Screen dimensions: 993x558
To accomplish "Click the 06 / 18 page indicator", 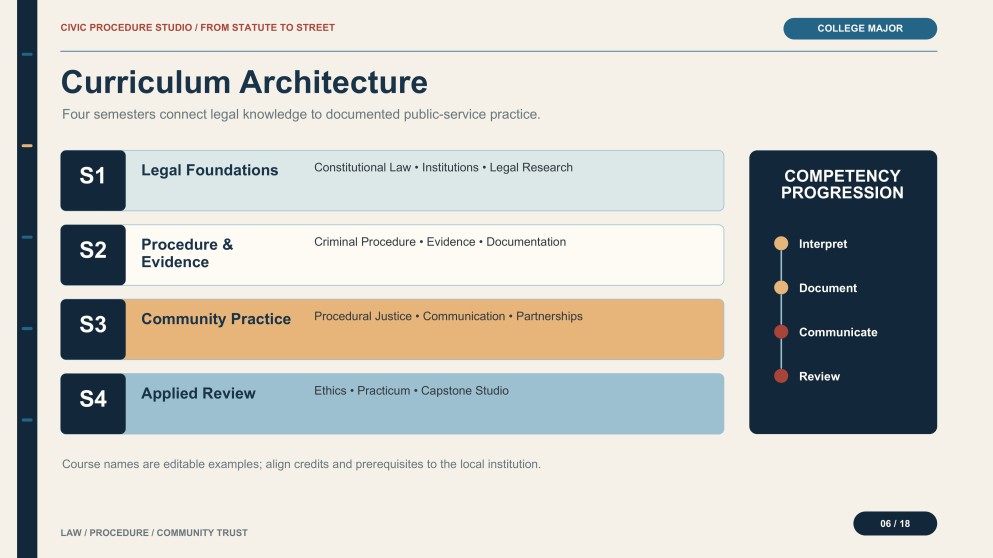I will 895,524.
